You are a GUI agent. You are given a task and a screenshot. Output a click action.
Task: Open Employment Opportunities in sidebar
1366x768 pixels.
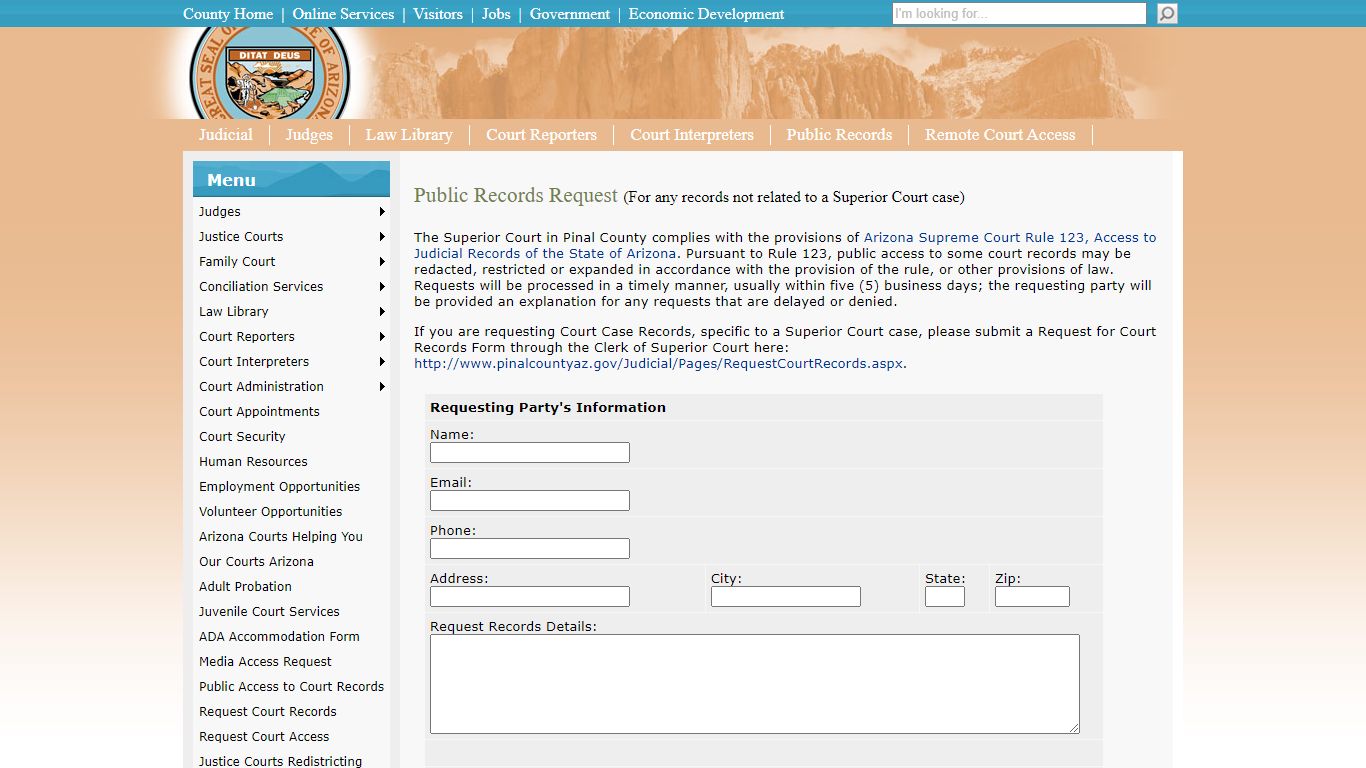point(279,487)
